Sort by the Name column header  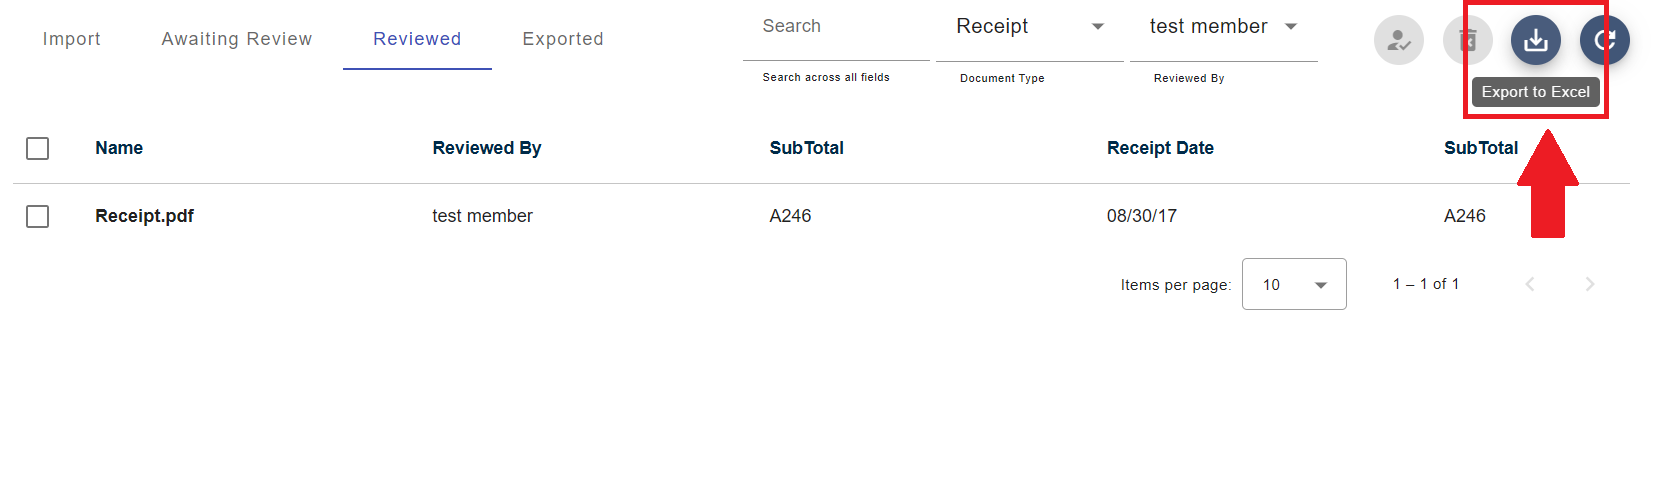119,148
